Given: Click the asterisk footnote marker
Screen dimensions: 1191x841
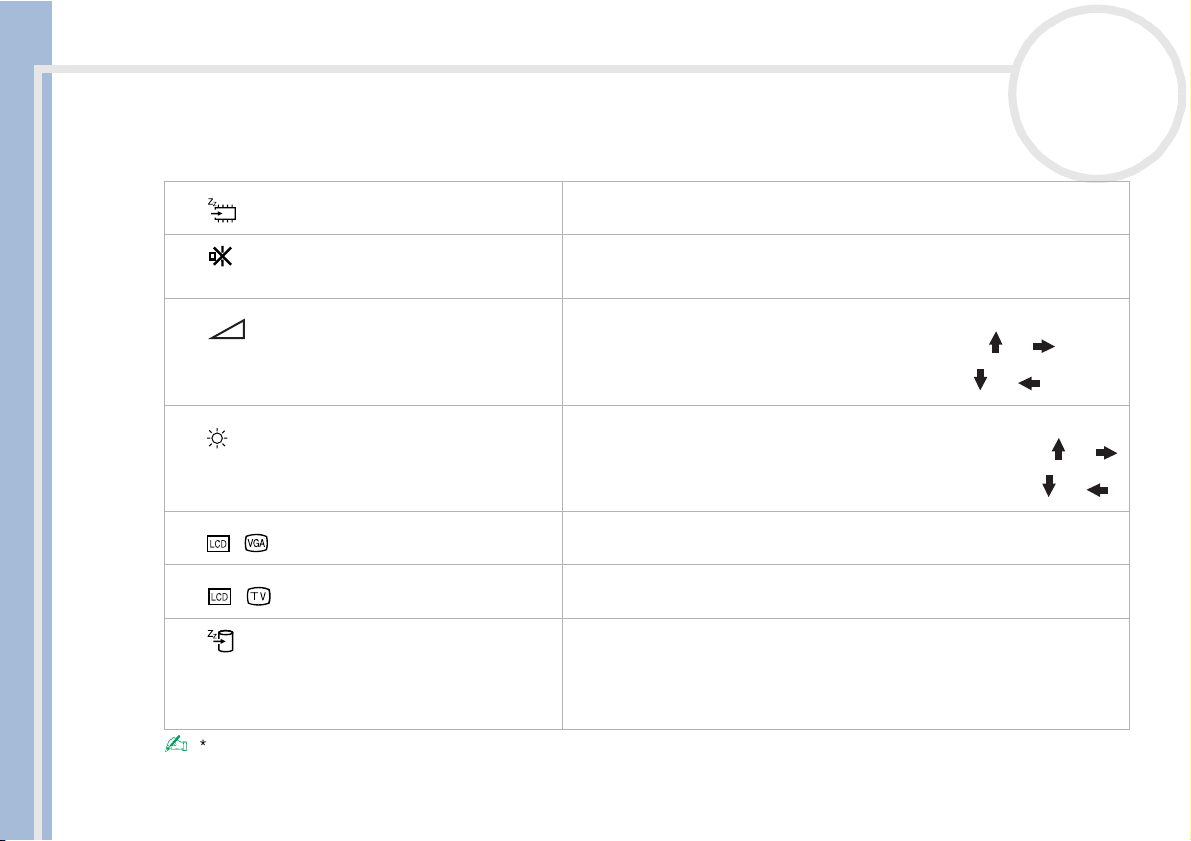Looking at the screenshot, I should [203, 743].
